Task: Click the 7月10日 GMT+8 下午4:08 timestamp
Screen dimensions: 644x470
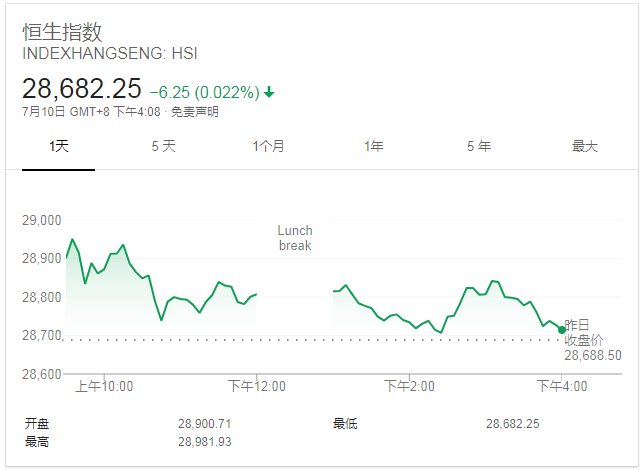Action: pos(91,112)
